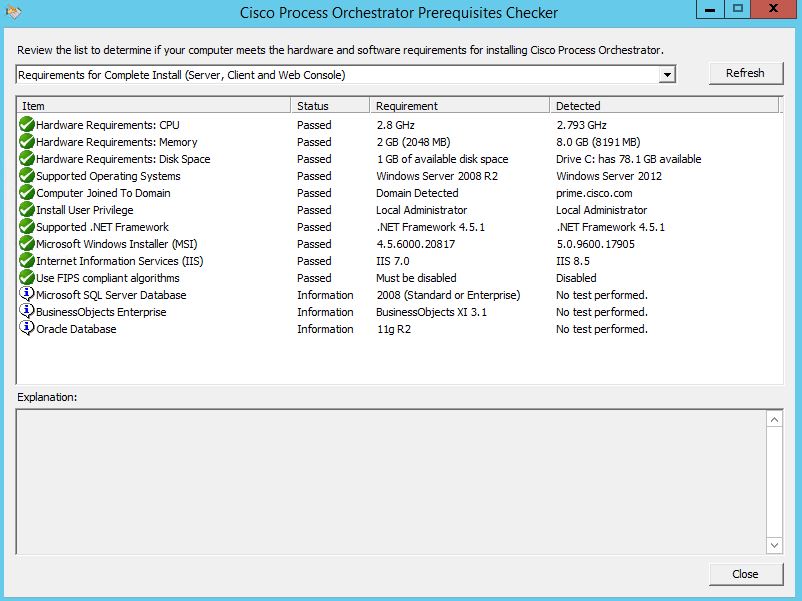Sort by the Detected column header
Viewport: 802px width, 601px height.
coord(664,105)
